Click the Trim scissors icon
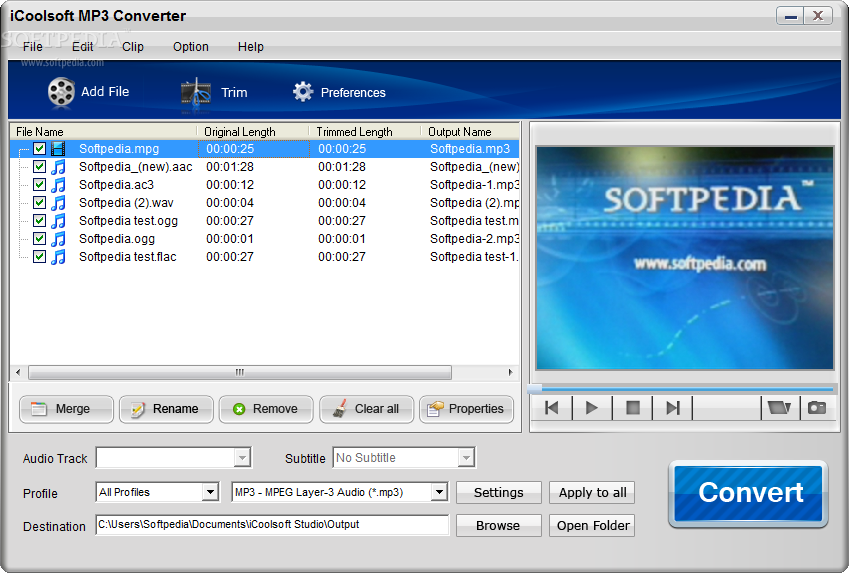 pos(195,93)
